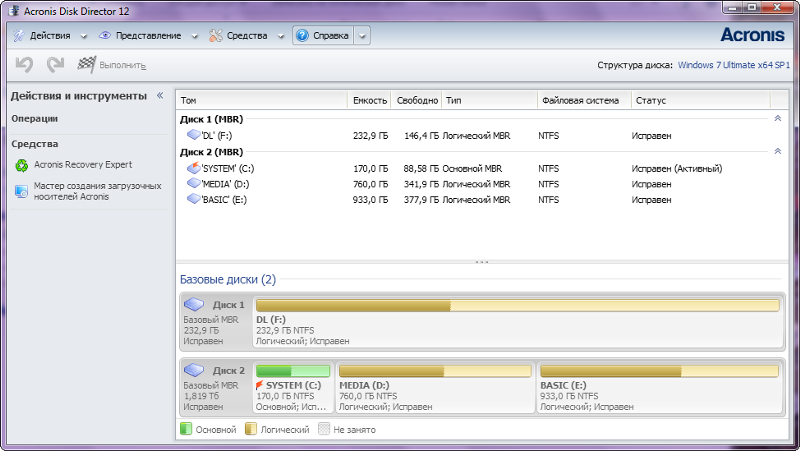800x451 pixels.
Task: Sort by the Файловая система column header
Action: (584, 101)
